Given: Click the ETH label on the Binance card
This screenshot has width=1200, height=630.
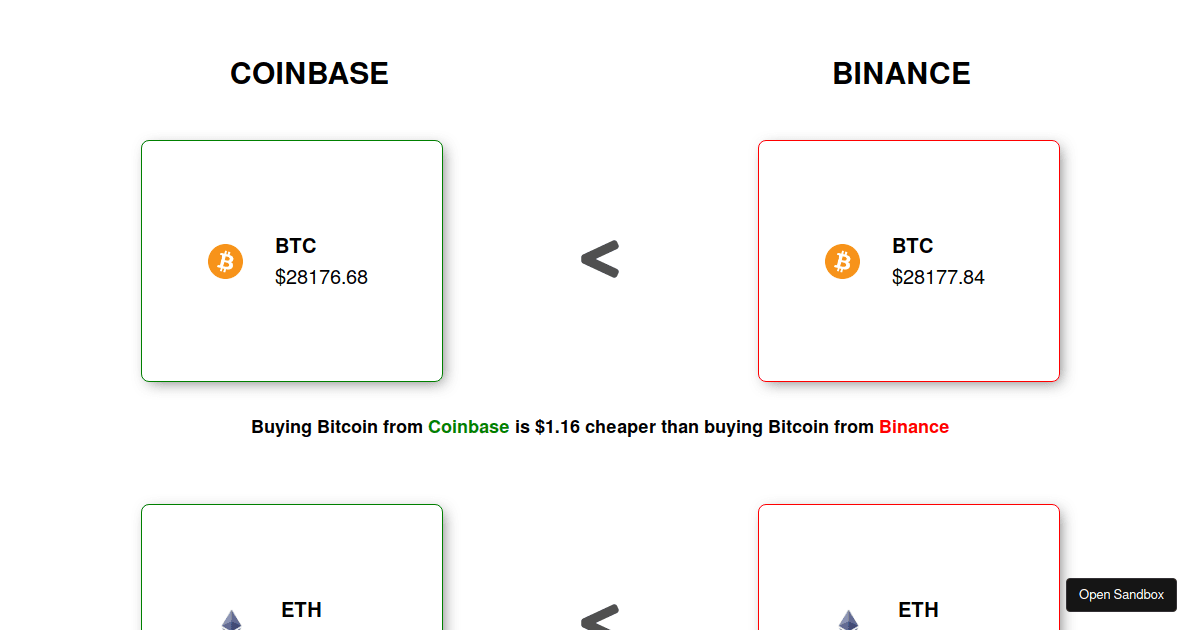Looking at the screenshot, I should (918, 610).
